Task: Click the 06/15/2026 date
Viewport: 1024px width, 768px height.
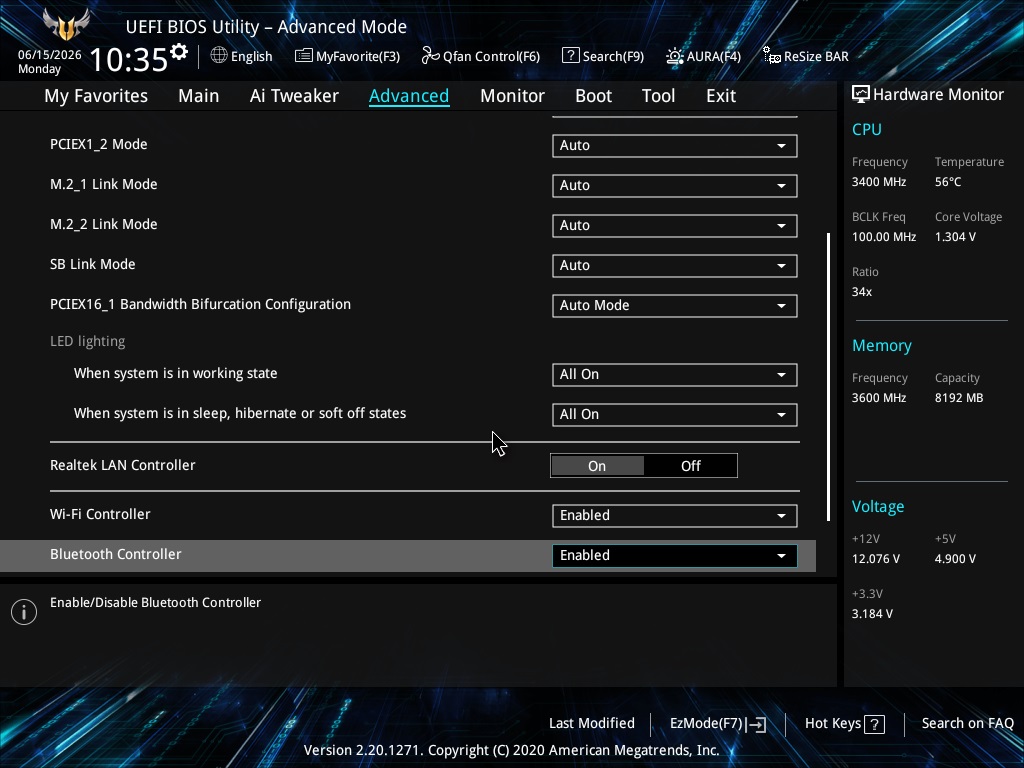Action: [50, 55]
